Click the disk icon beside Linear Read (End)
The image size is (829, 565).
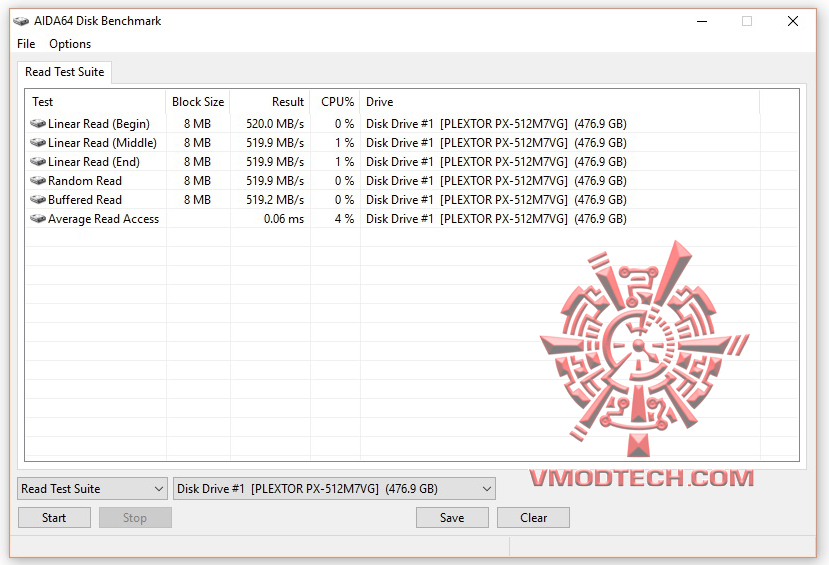[x=38, y=162]
